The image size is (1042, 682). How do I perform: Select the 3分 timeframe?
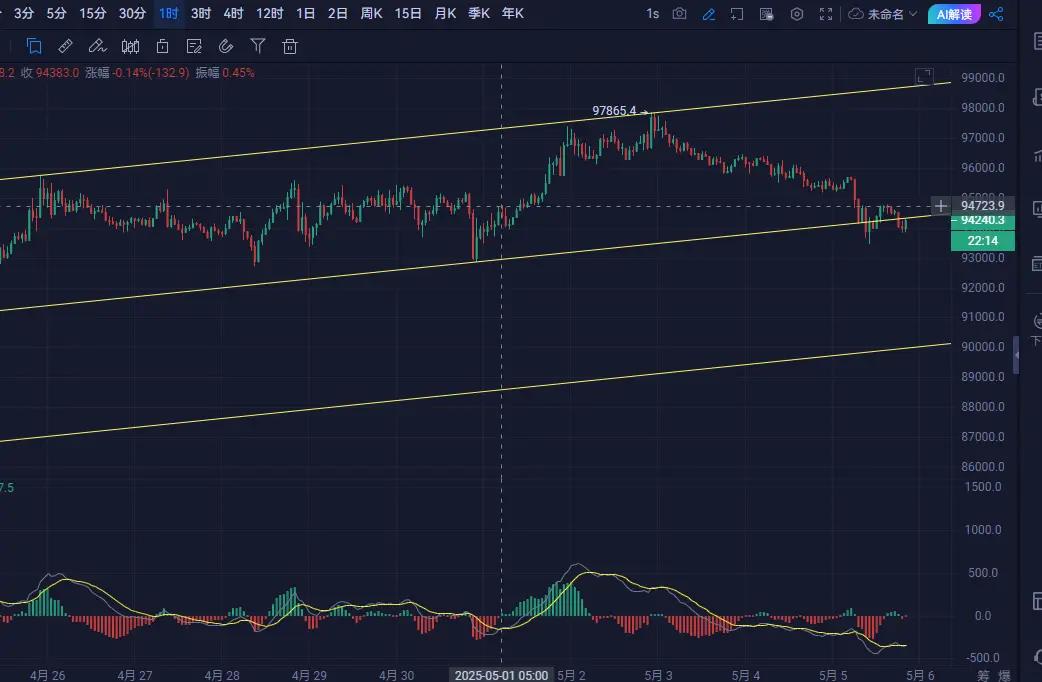pos(24,13)
